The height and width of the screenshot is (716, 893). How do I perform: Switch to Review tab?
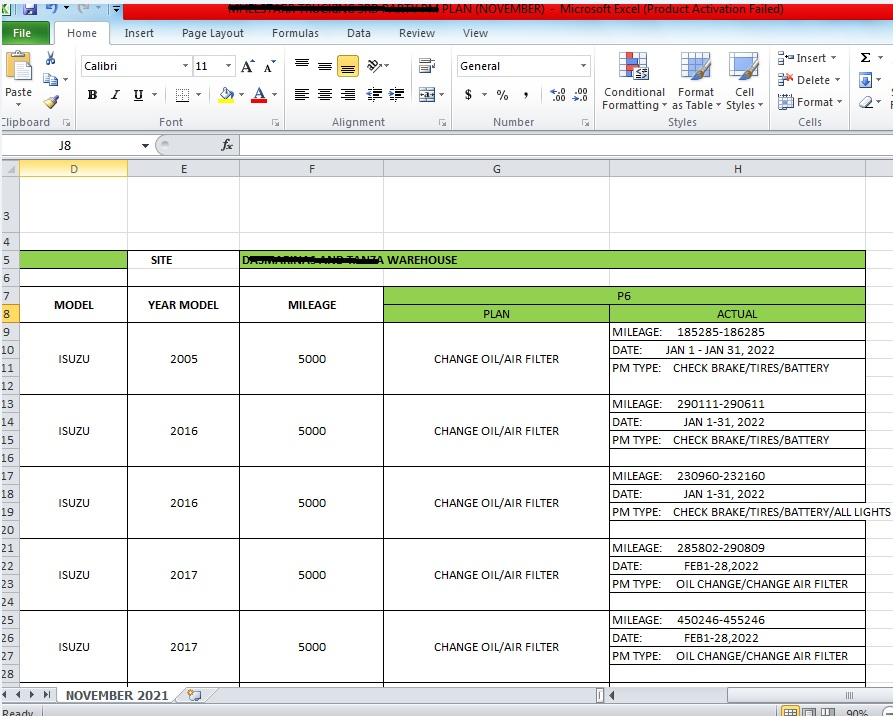tap(417, 33)
